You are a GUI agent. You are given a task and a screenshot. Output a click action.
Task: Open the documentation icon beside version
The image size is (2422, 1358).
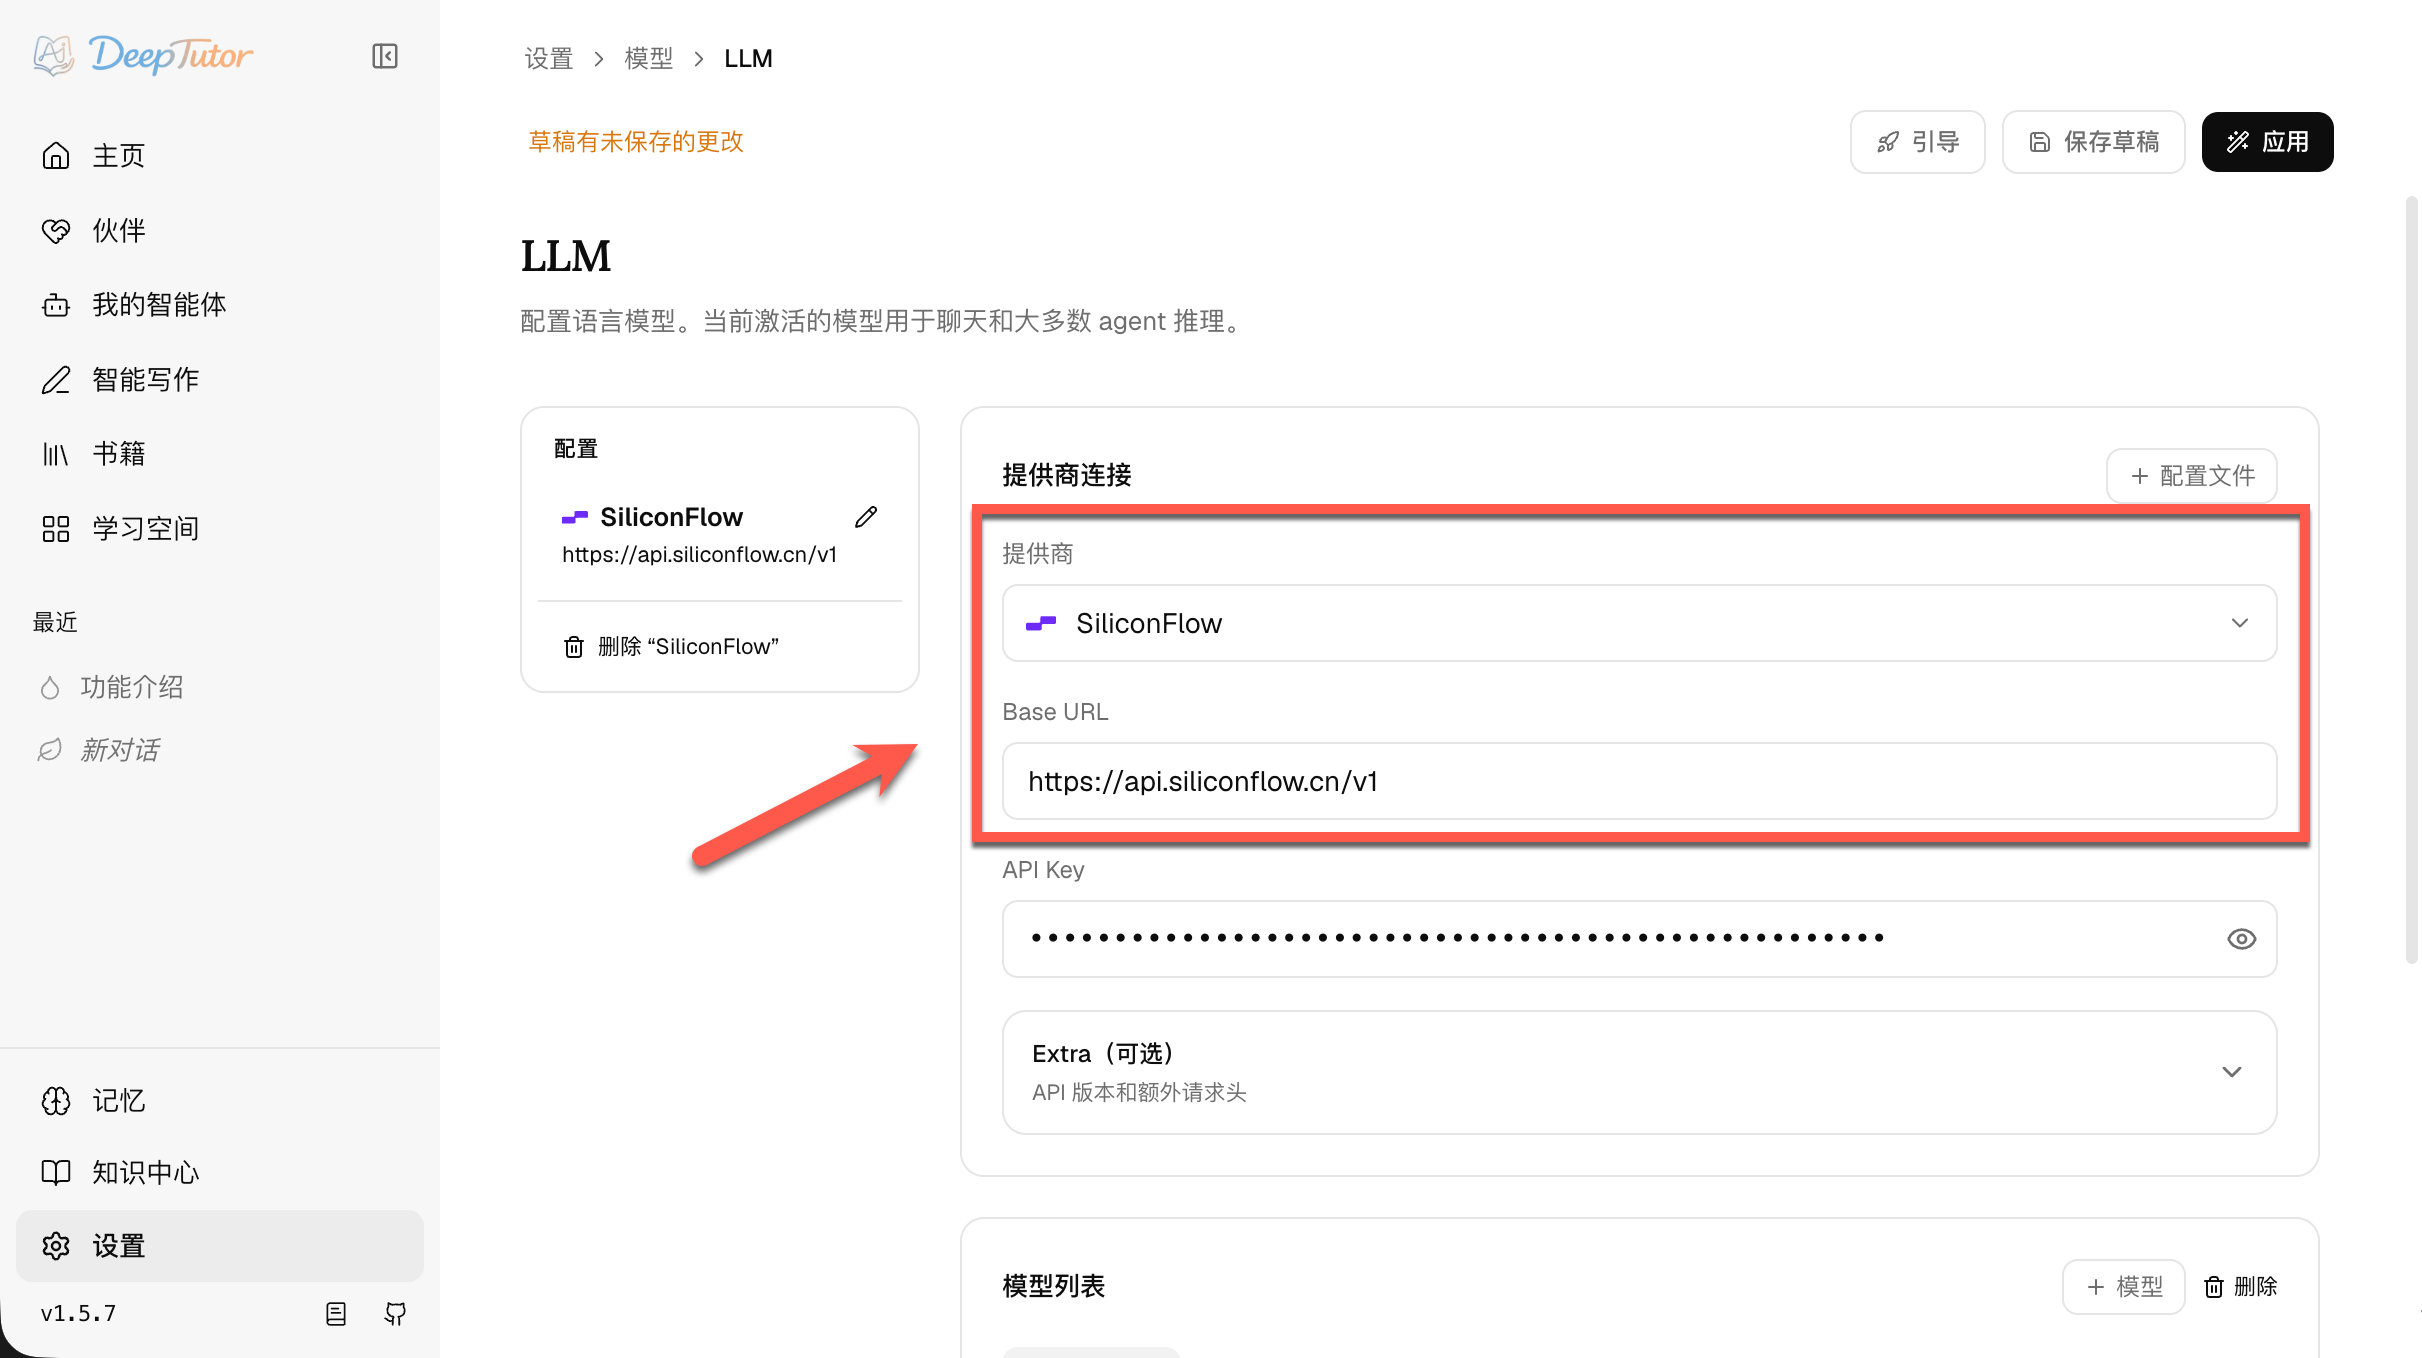tap(336, 1314)
